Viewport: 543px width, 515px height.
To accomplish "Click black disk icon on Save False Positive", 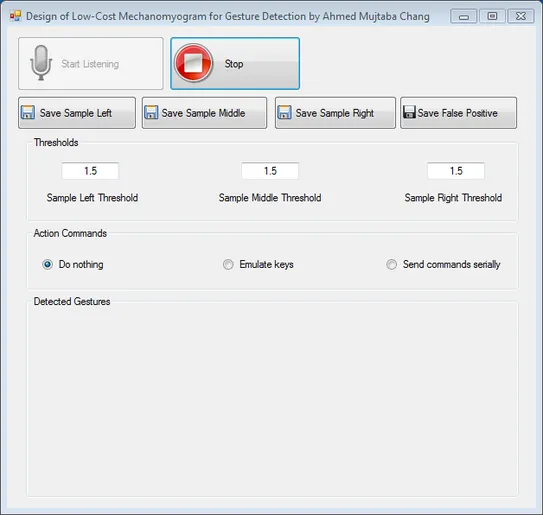I will [409, 112].
